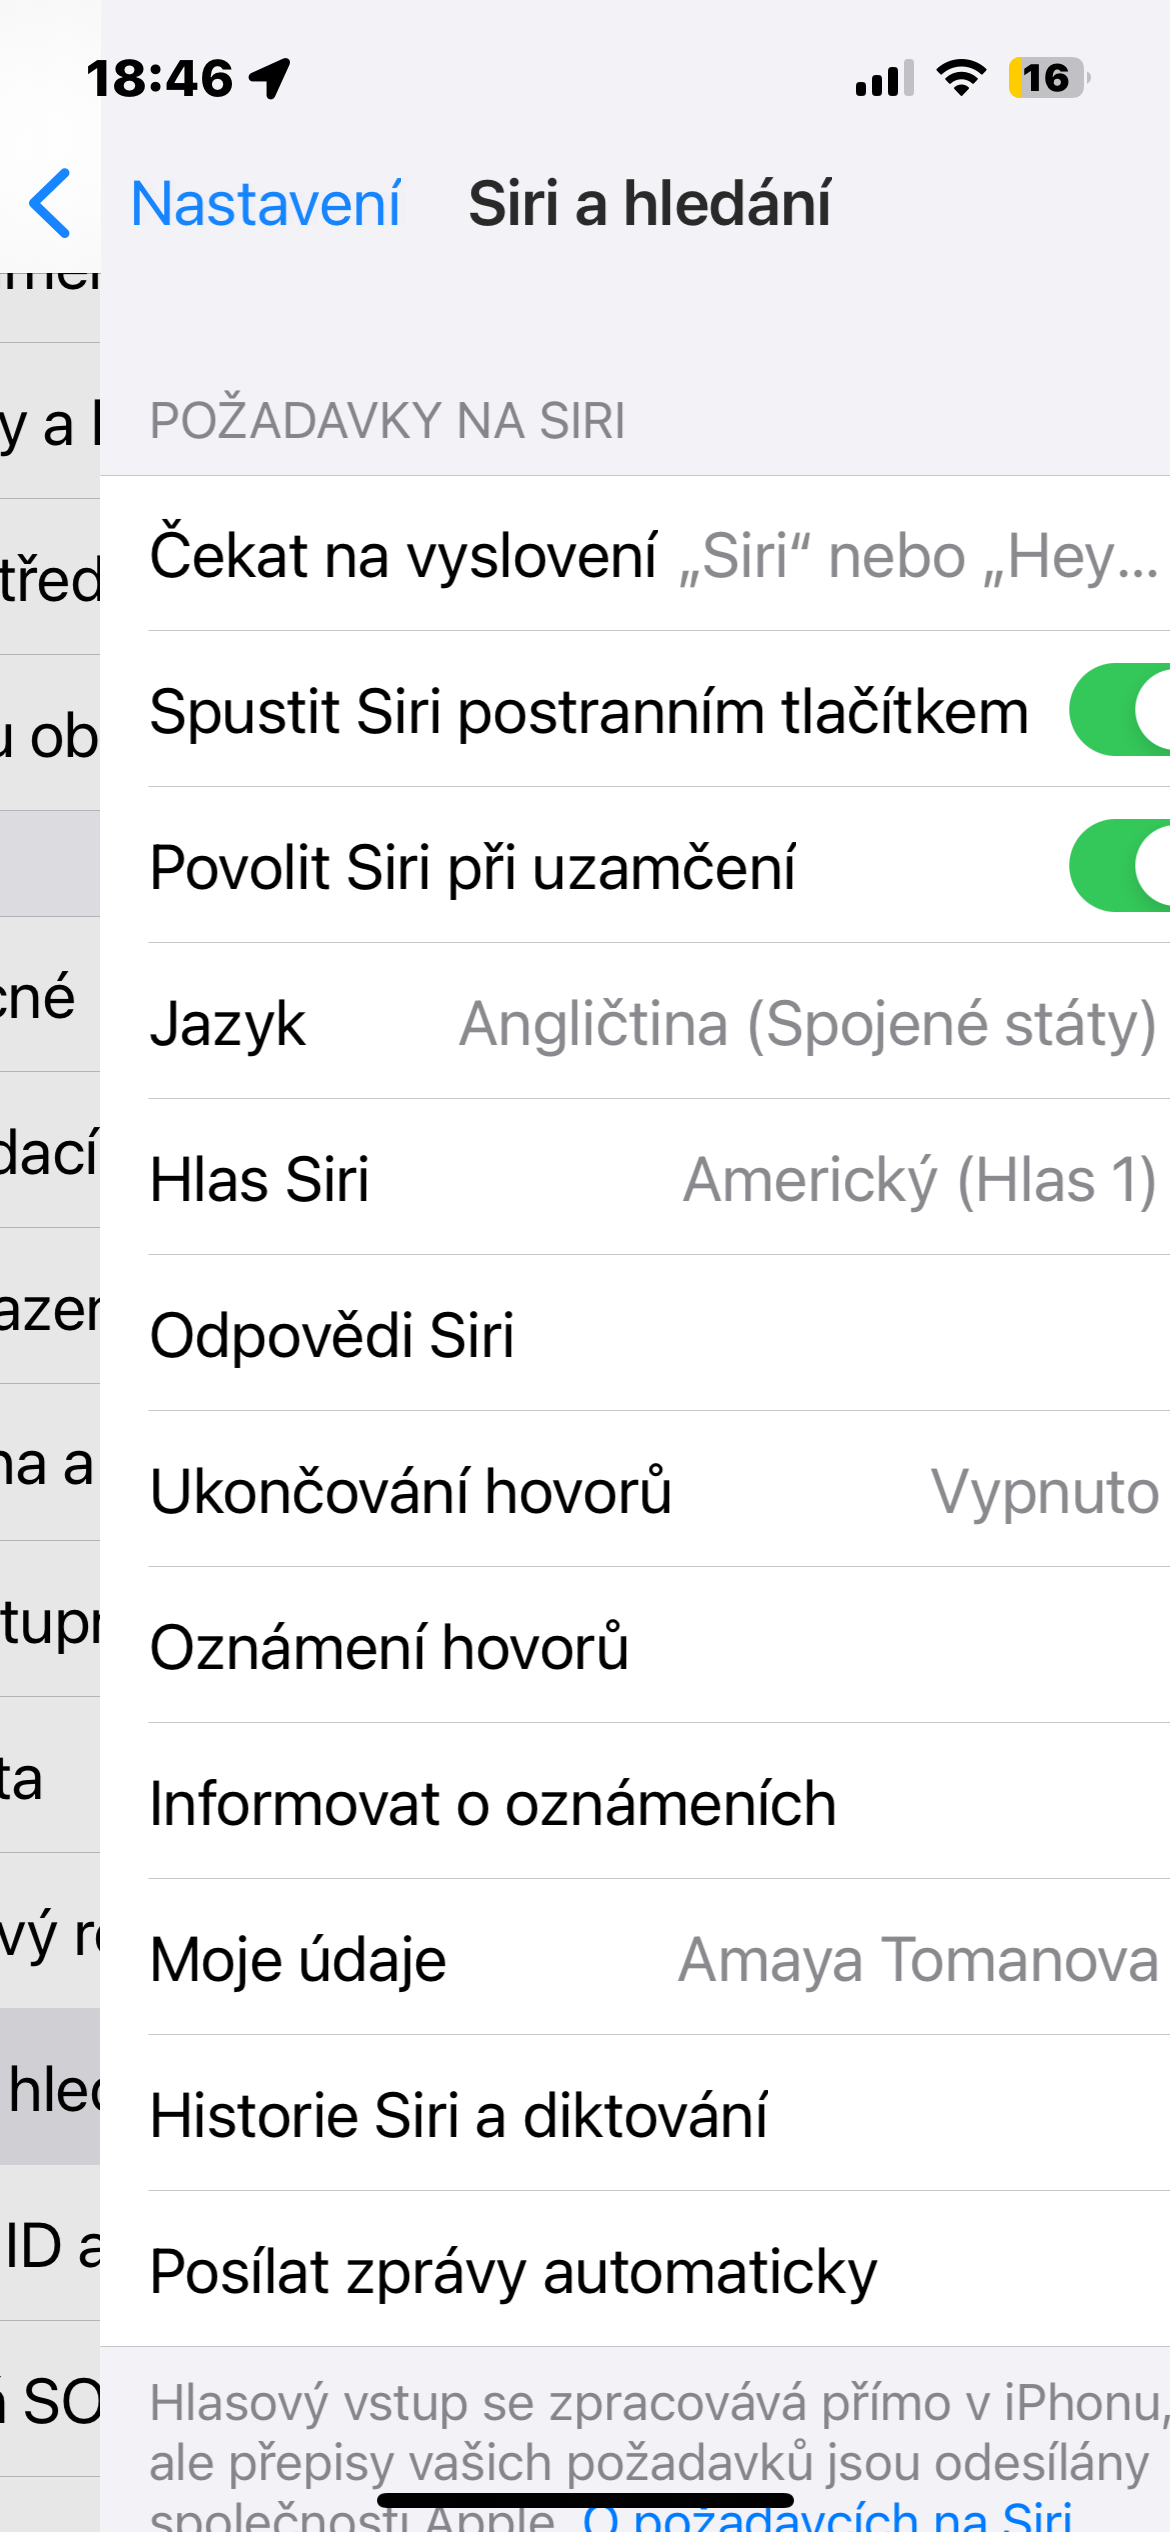Viewport: 1170px width, 2532px height.
Task: Open Ukončování hovorů setting
Action: [x=655, y=1491]
